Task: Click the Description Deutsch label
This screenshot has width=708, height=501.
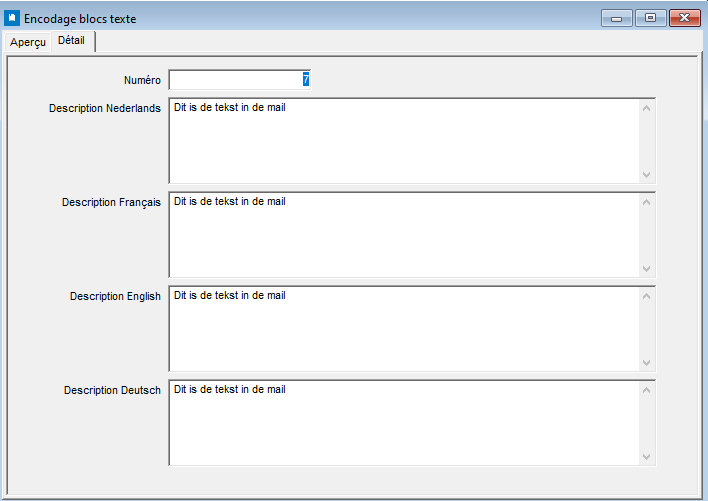Action: pyautogui.click(x=112, y=390)
